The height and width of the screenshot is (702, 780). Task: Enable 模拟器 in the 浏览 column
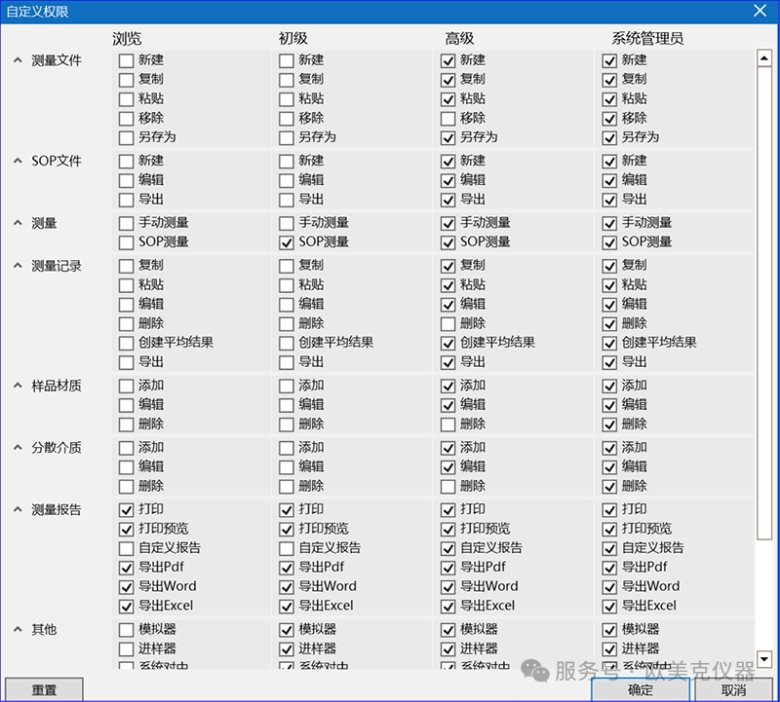click(x=126, y=630)
